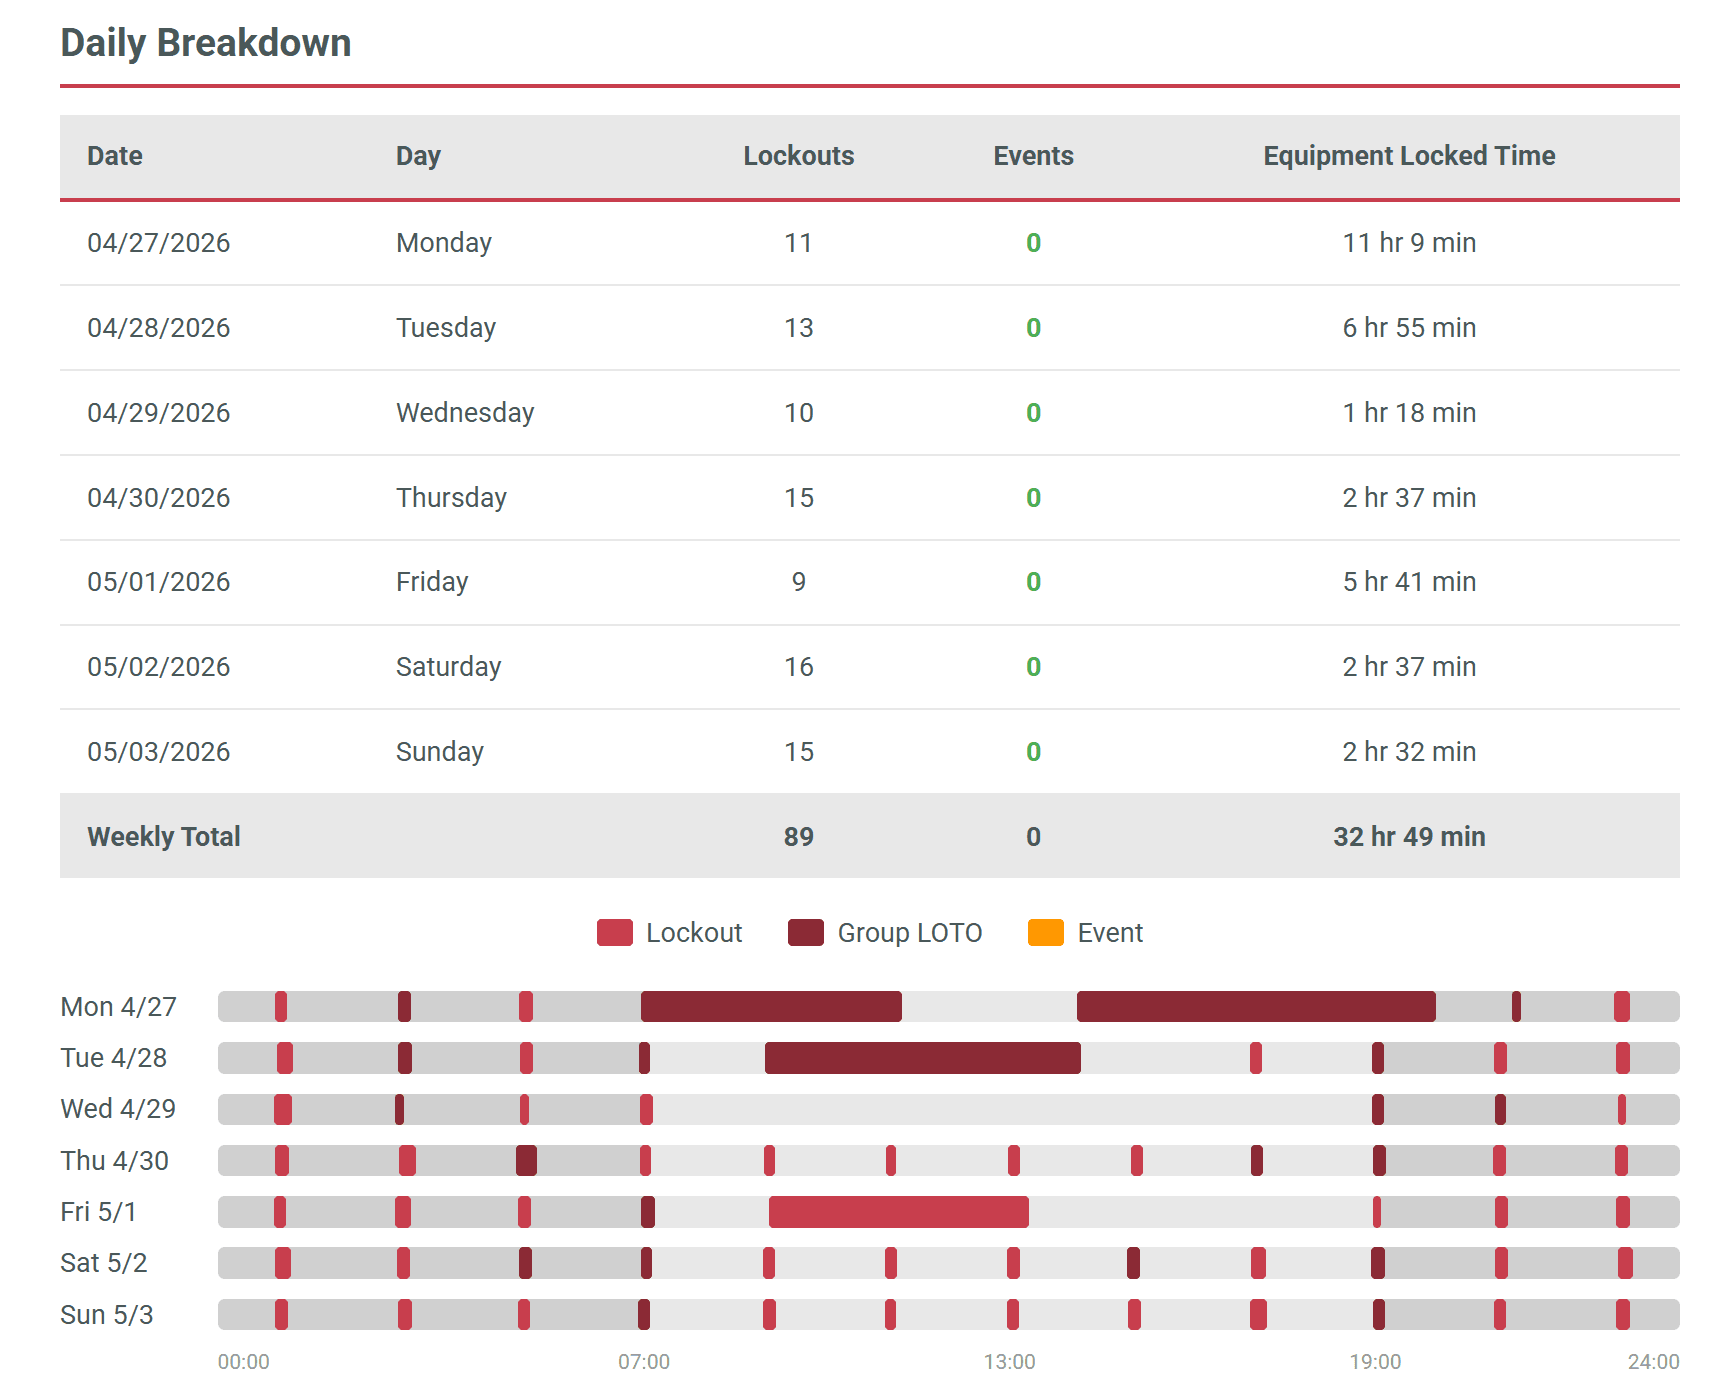Viewport: 1717px width, 1389px height.
Task: Click the Wed 4/29 timeline row label
Action: coord(118,1109)
